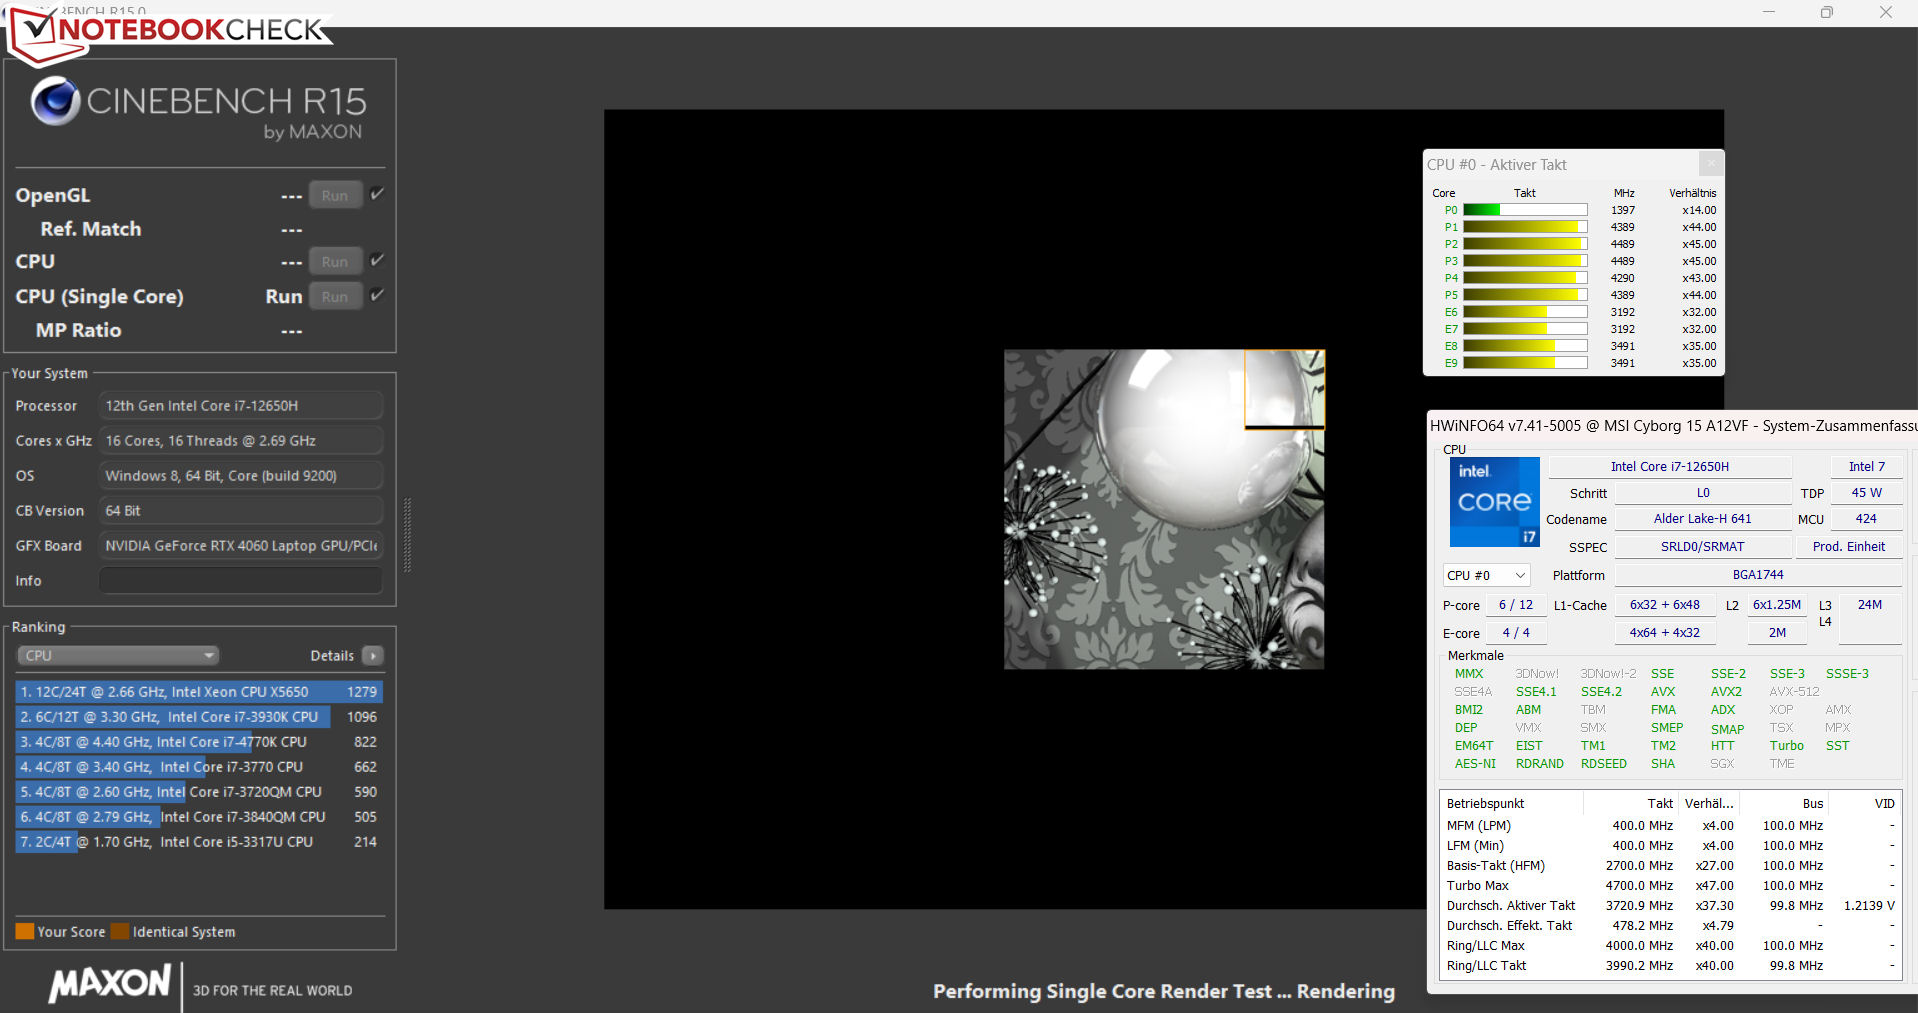Click the Turbo Max row in HWiNFO
Screen dimensions: 1918x1013
pyautogui.click(x=1670, y=886)
